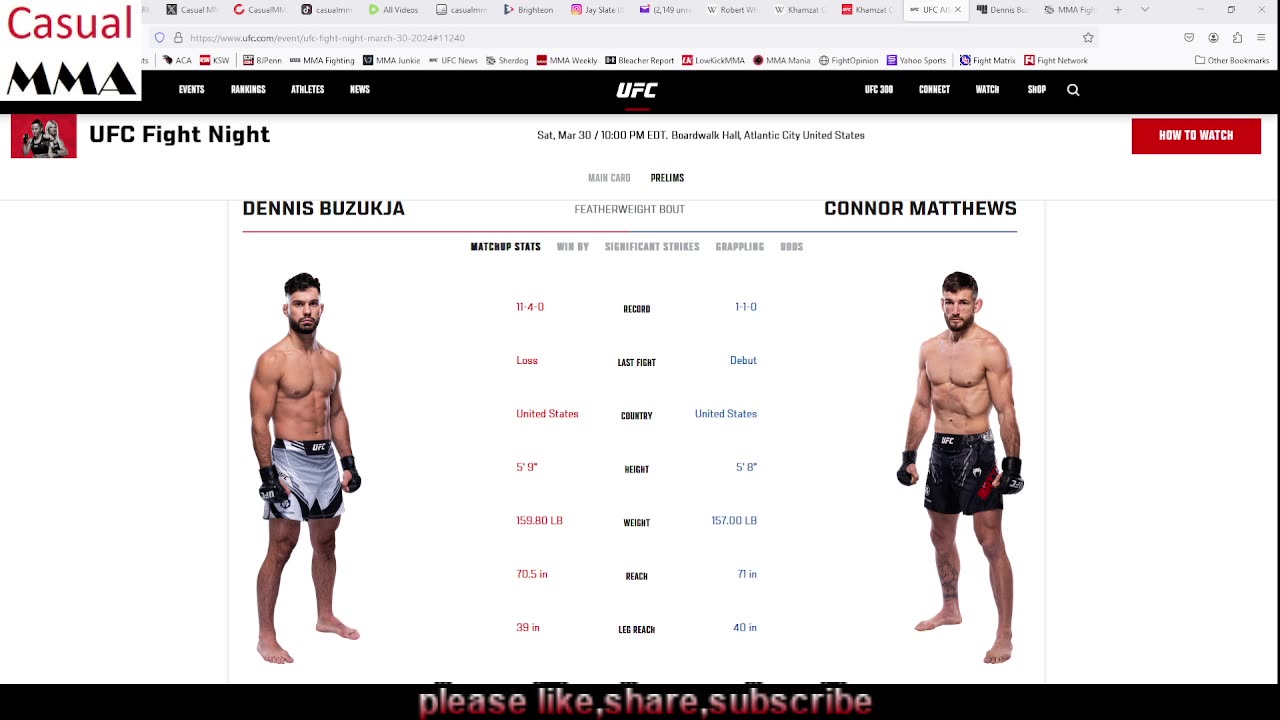Open the Sherdog bookmark
Screen dimensions: 1280x720
(507, 61)
